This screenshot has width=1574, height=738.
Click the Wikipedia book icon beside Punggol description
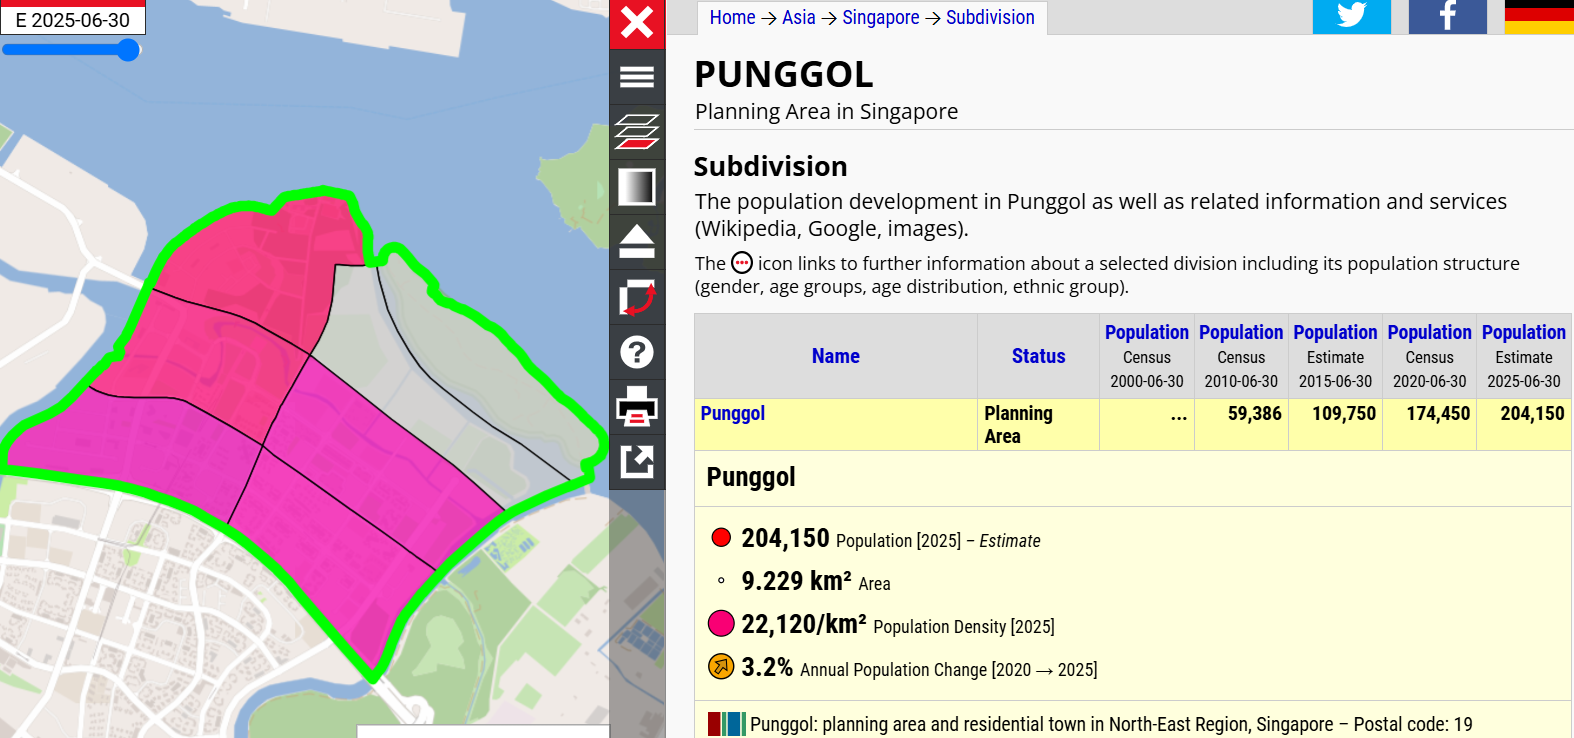[x=727, y=724]
